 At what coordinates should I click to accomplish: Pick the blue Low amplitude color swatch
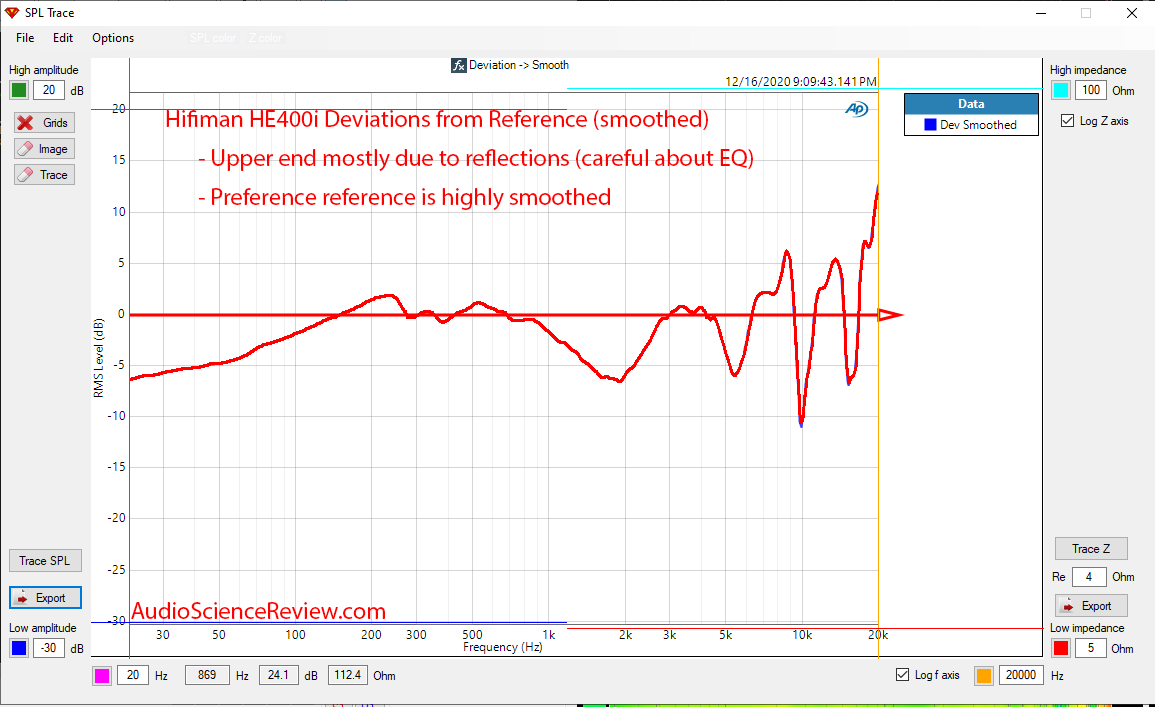coord(19,649)
